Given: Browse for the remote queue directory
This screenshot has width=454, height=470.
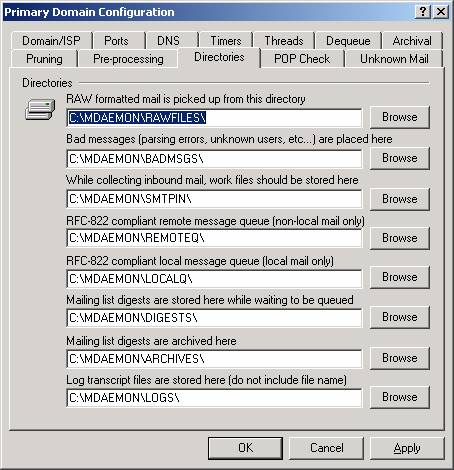Looking at the screenshot, I should pyautogui.click(x=400, y=238).
